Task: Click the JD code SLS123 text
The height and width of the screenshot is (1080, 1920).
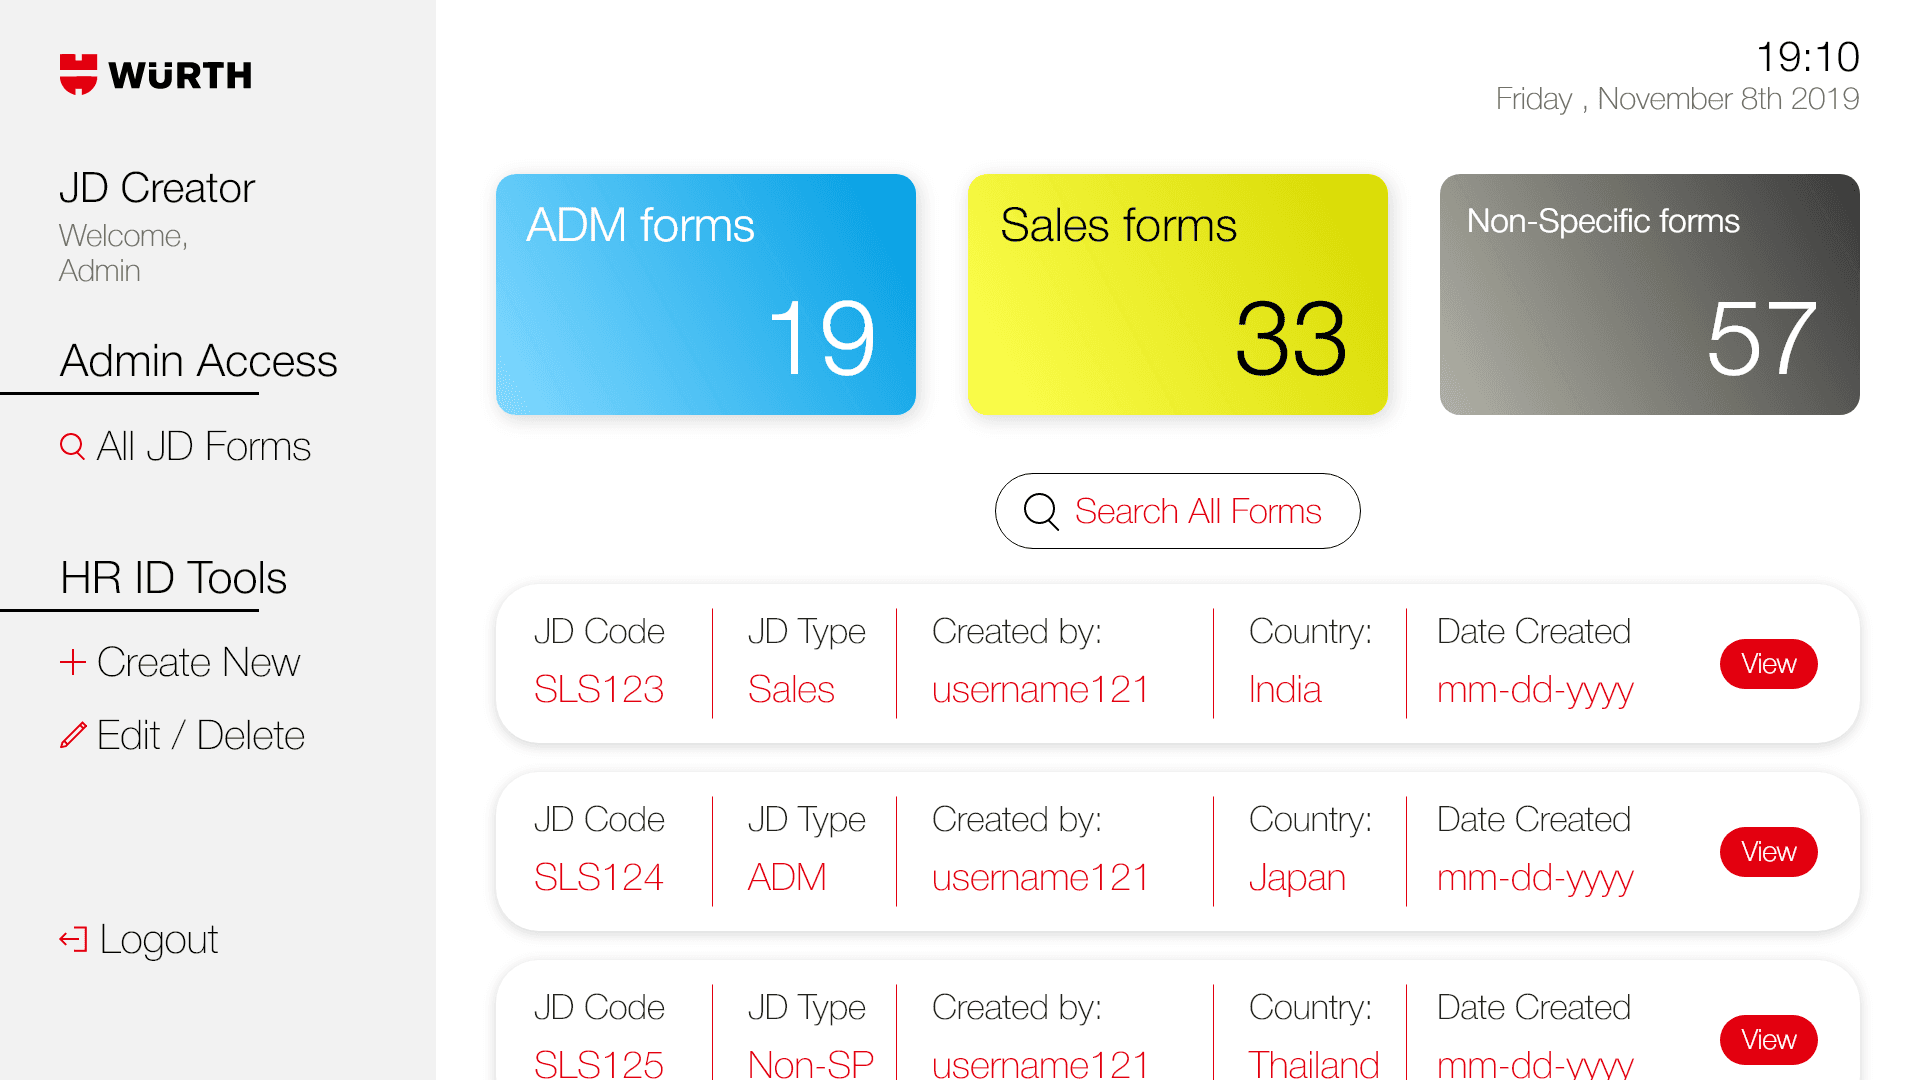Action: (x=598, y=689)
